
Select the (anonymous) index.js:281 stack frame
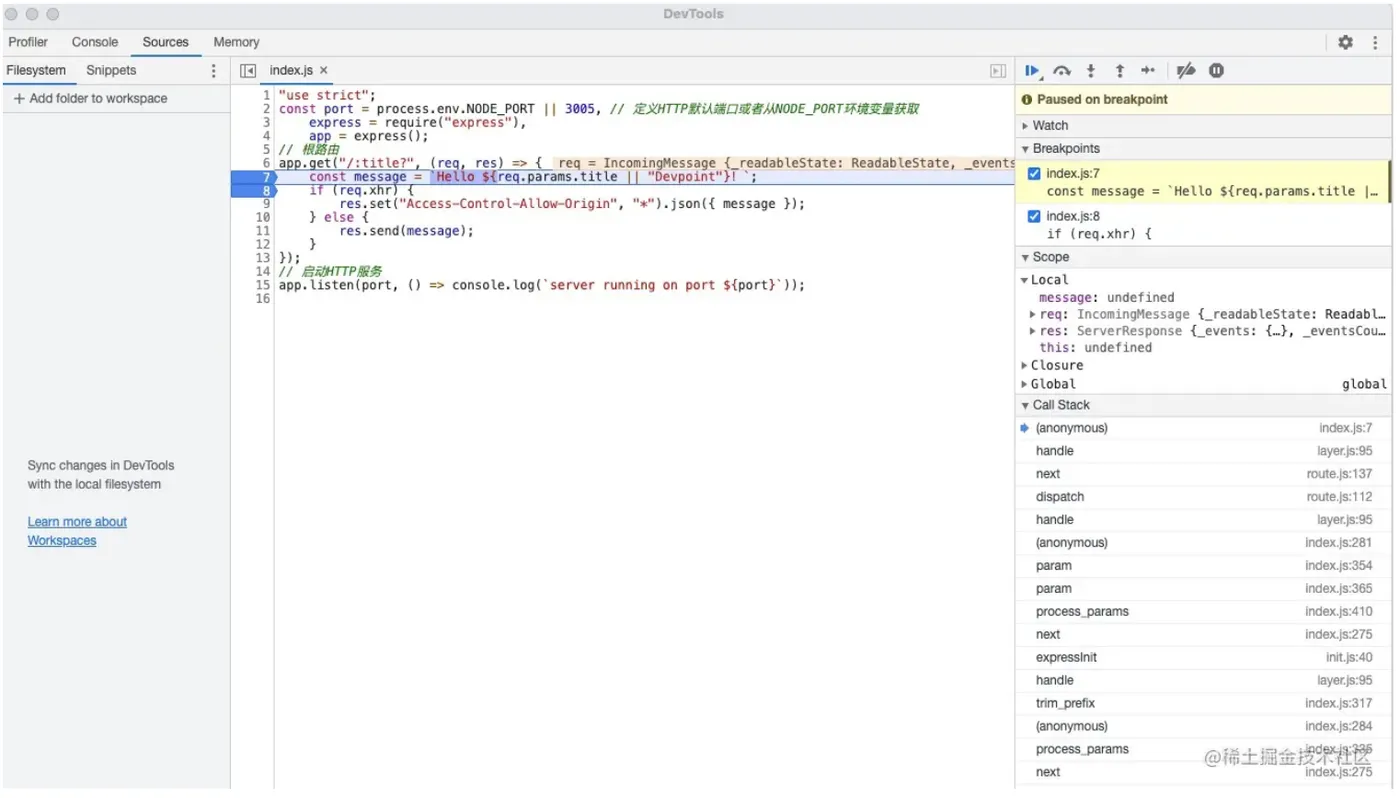1203,543
